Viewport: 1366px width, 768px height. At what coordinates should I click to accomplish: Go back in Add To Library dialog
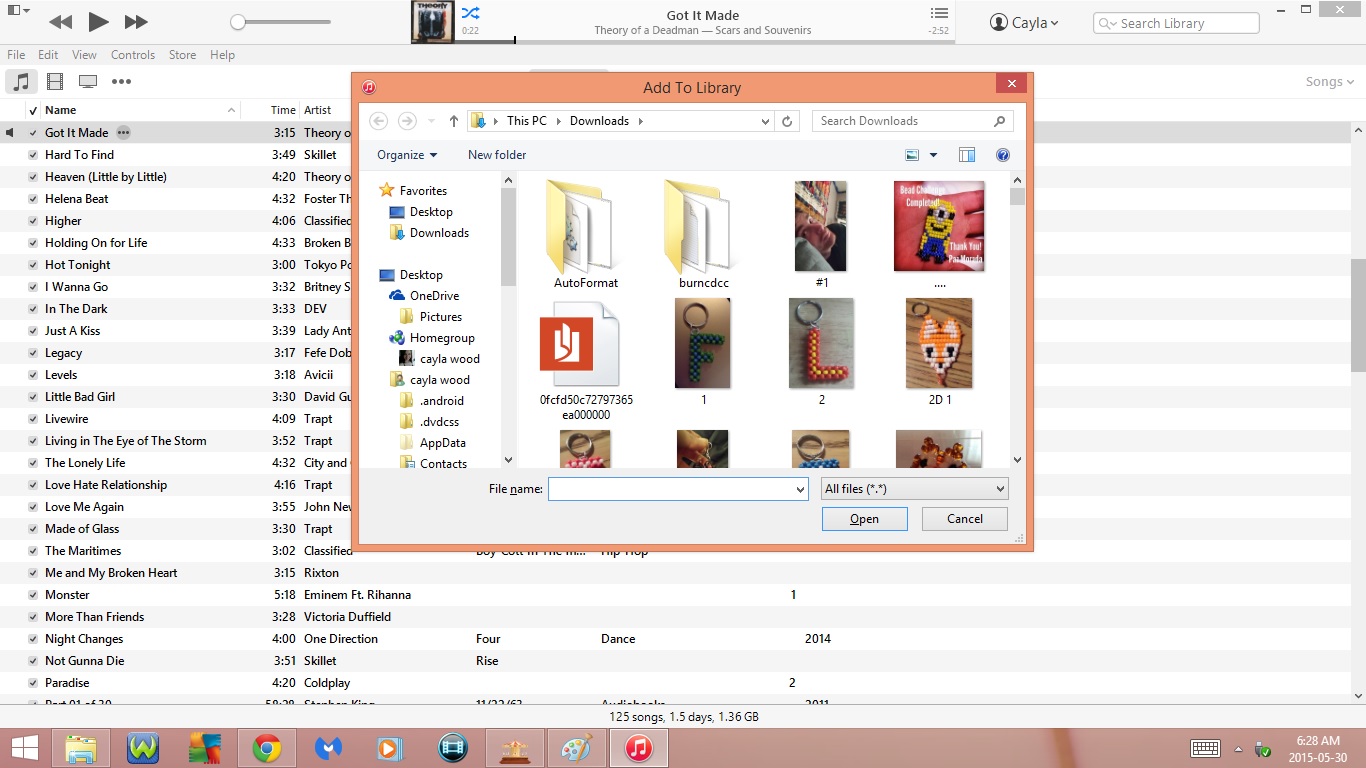378,121
